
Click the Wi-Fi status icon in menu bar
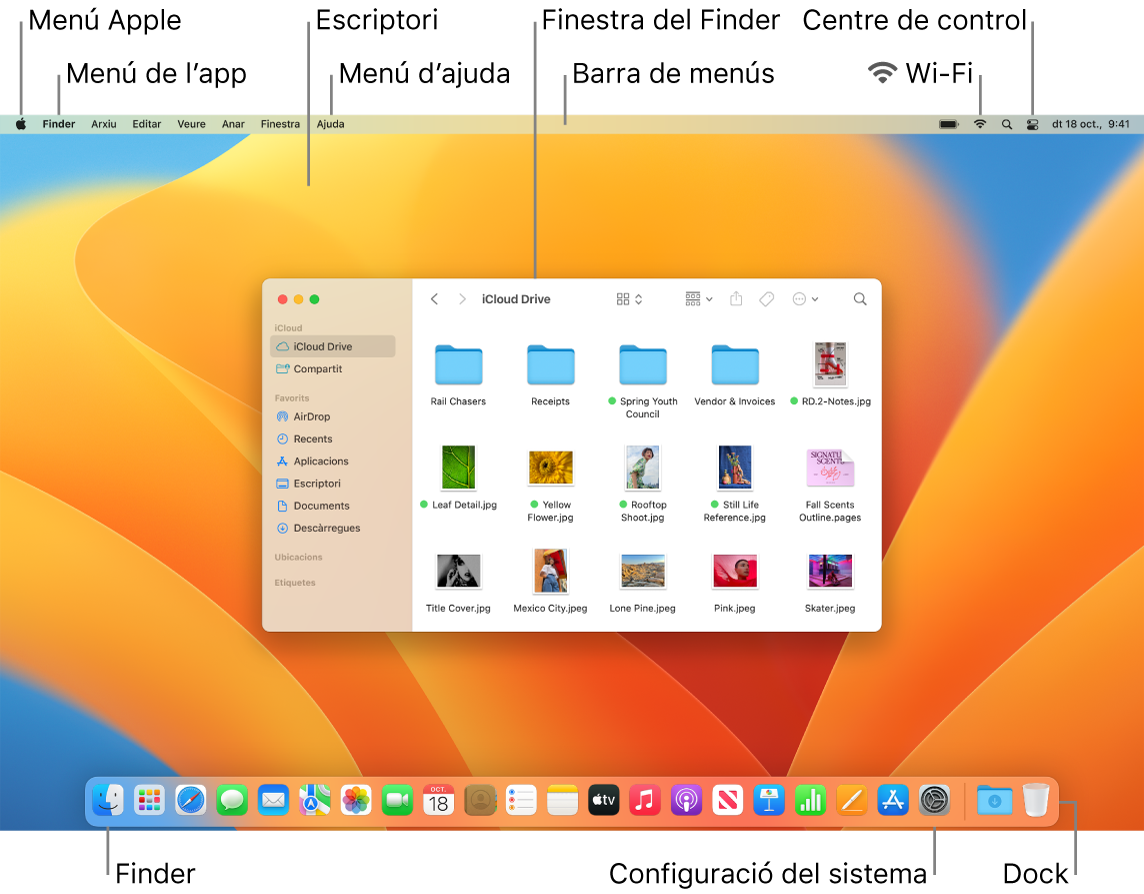980,124
